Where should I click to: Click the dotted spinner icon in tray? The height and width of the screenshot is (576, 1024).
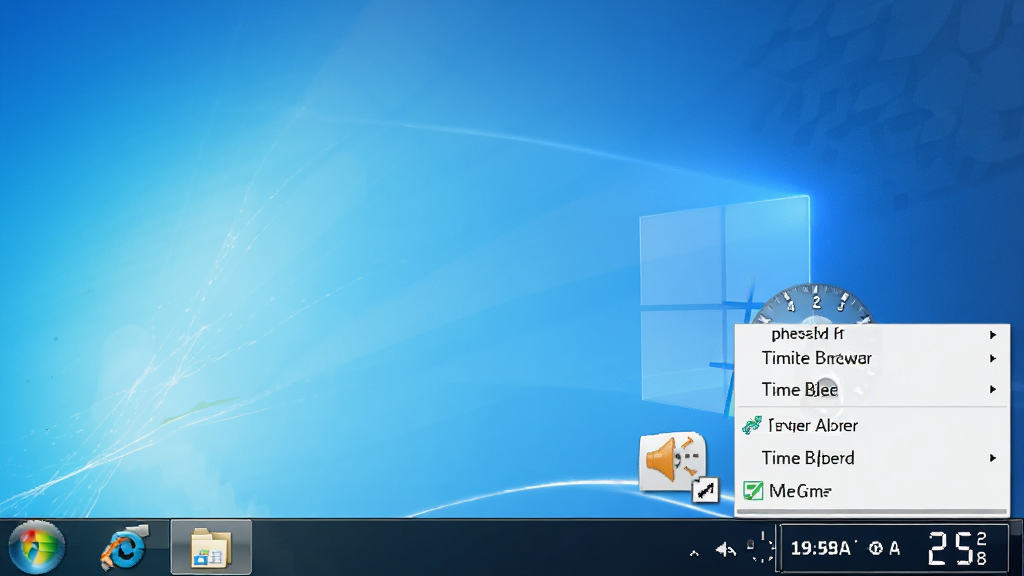[761, 548]
